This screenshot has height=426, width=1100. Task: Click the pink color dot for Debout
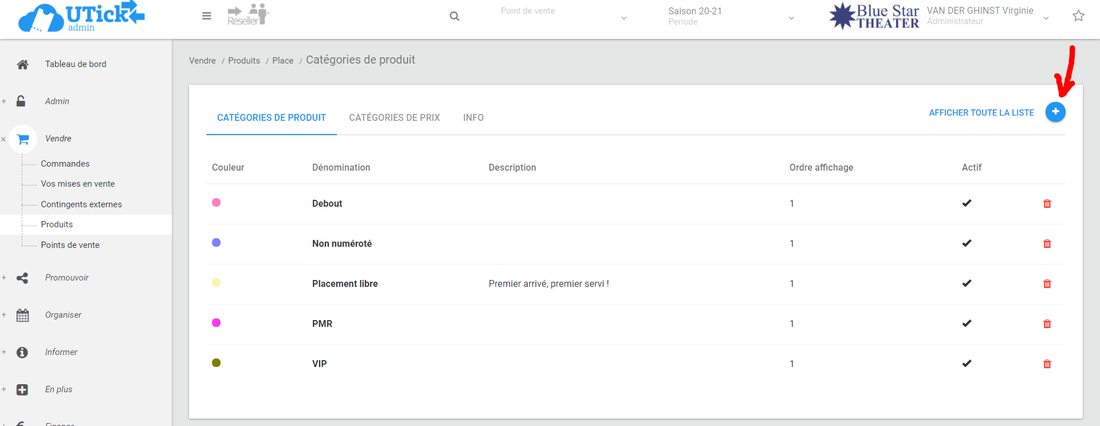pyautogui.click(x=216, y=203)
